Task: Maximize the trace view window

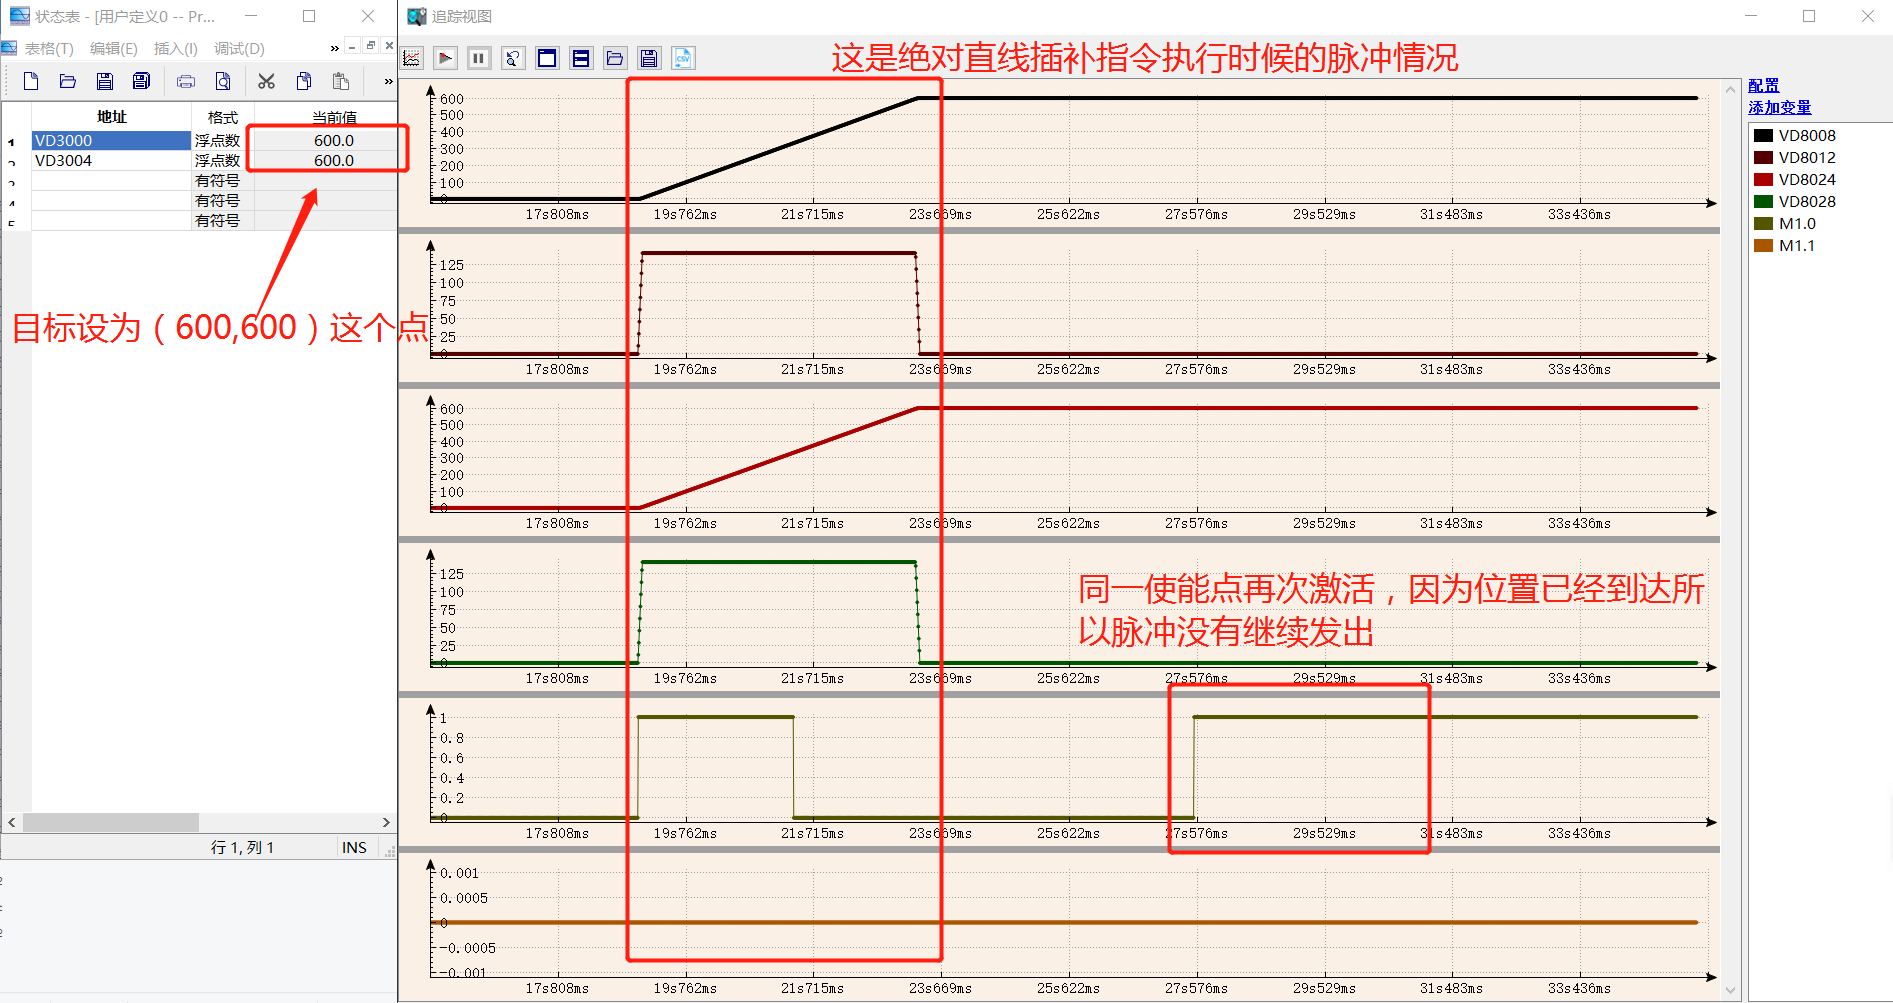Action: click(1809, 16)
